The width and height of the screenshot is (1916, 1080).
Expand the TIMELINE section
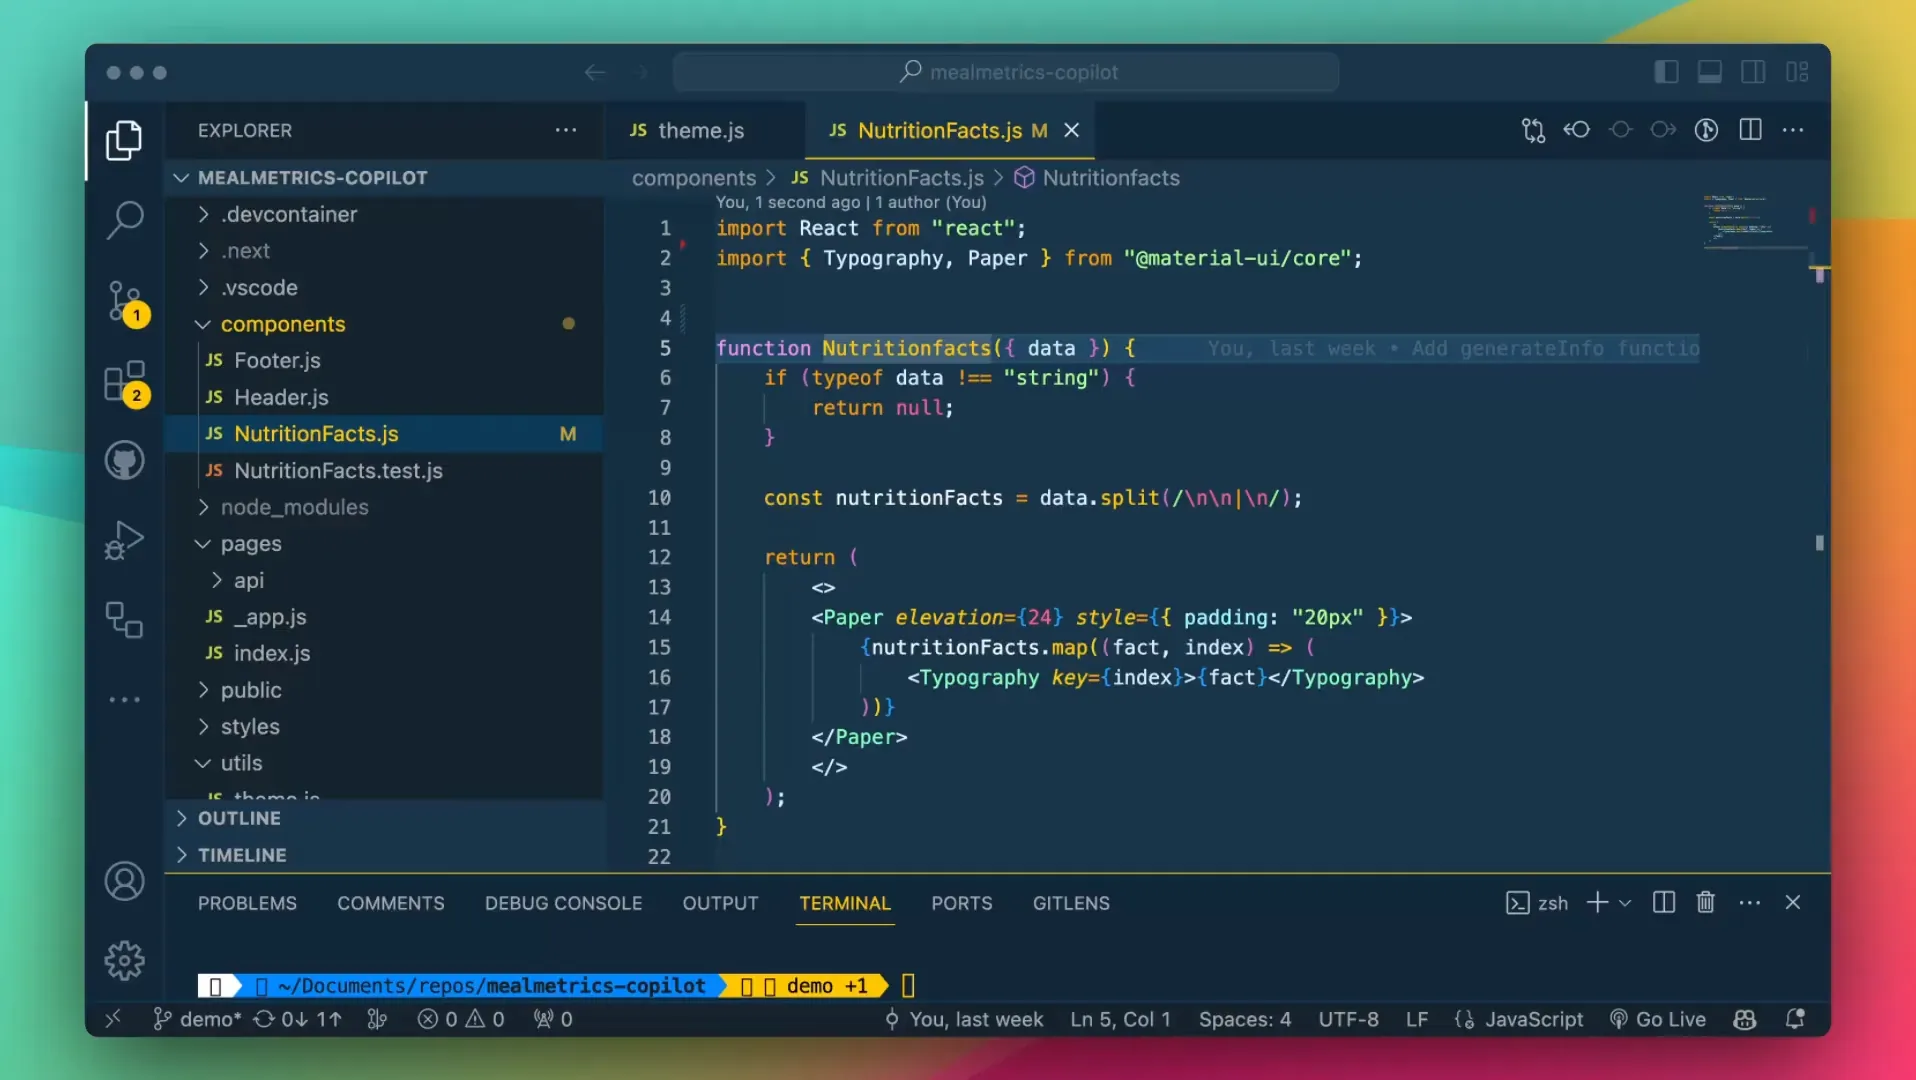tap(384, 855)
